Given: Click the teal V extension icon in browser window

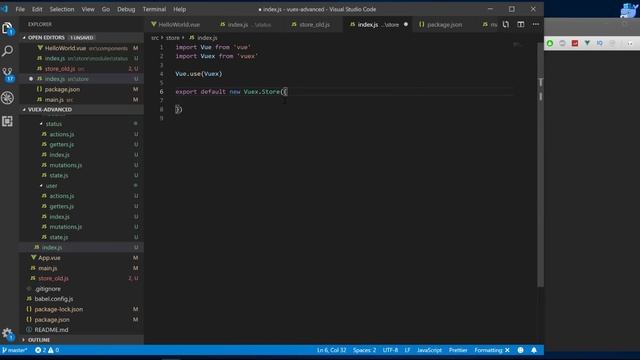Looking at the screenshot, I should [587, 43].
